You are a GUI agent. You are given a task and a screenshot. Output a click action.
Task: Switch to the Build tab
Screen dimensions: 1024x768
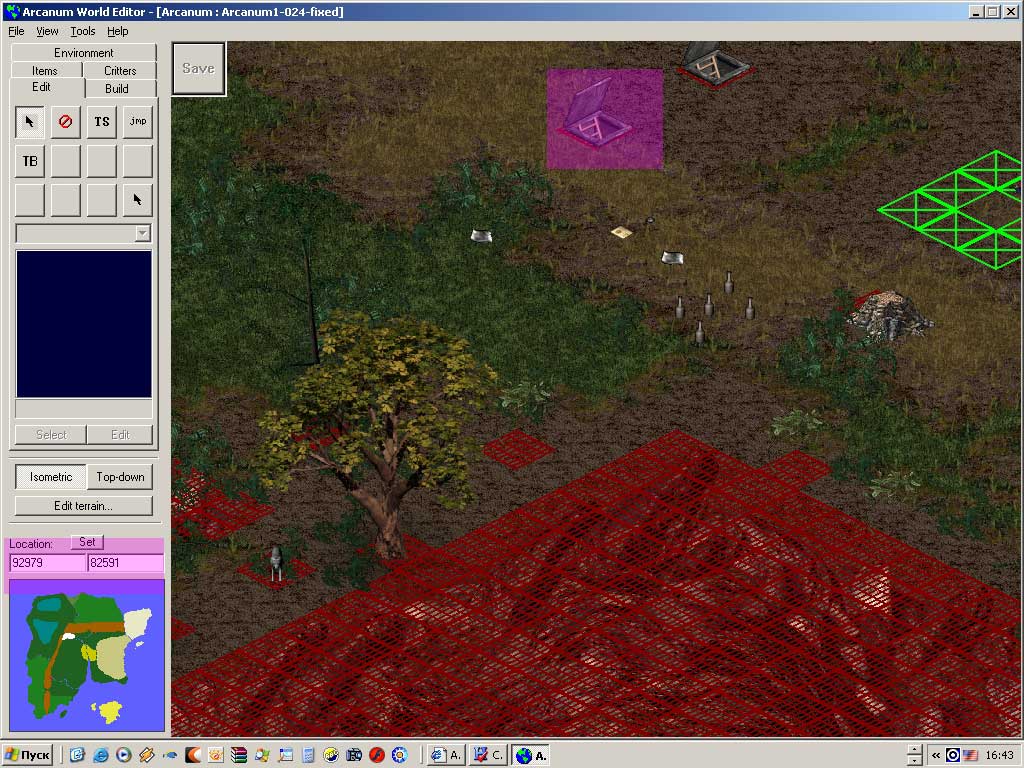point(117,88)
